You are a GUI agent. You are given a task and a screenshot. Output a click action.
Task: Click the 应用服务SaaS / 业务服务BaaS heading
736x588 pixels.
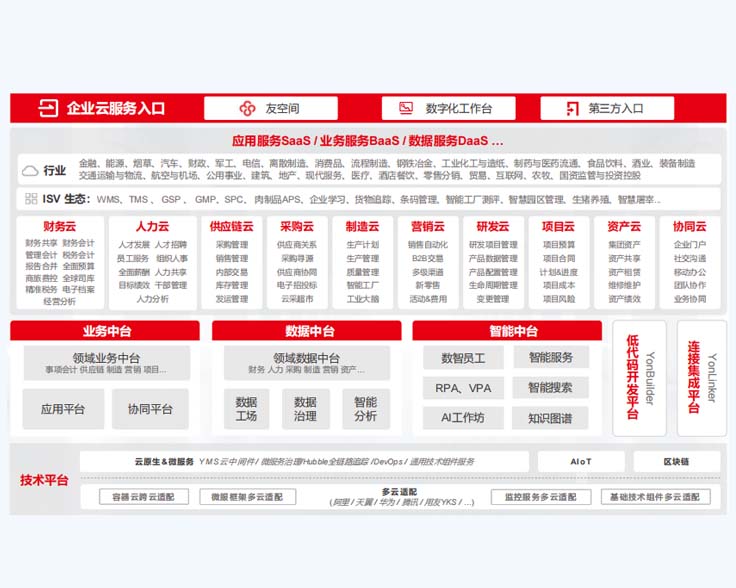pyautogui.click(x=367, y=141)
